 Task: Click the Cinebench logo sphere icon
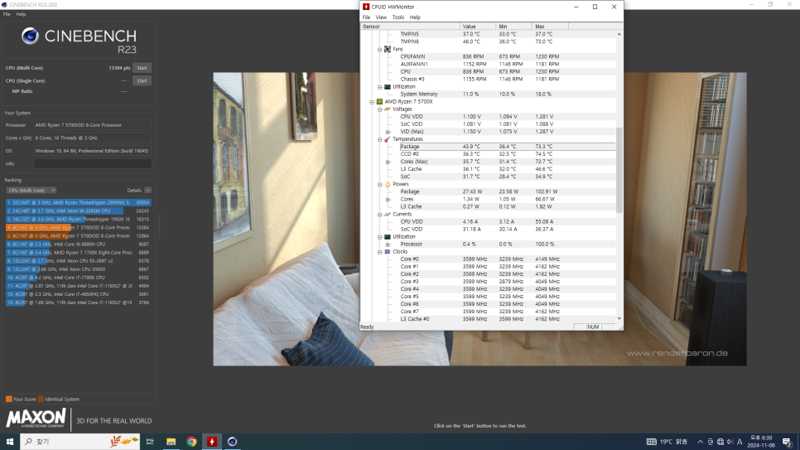[30, 36]
